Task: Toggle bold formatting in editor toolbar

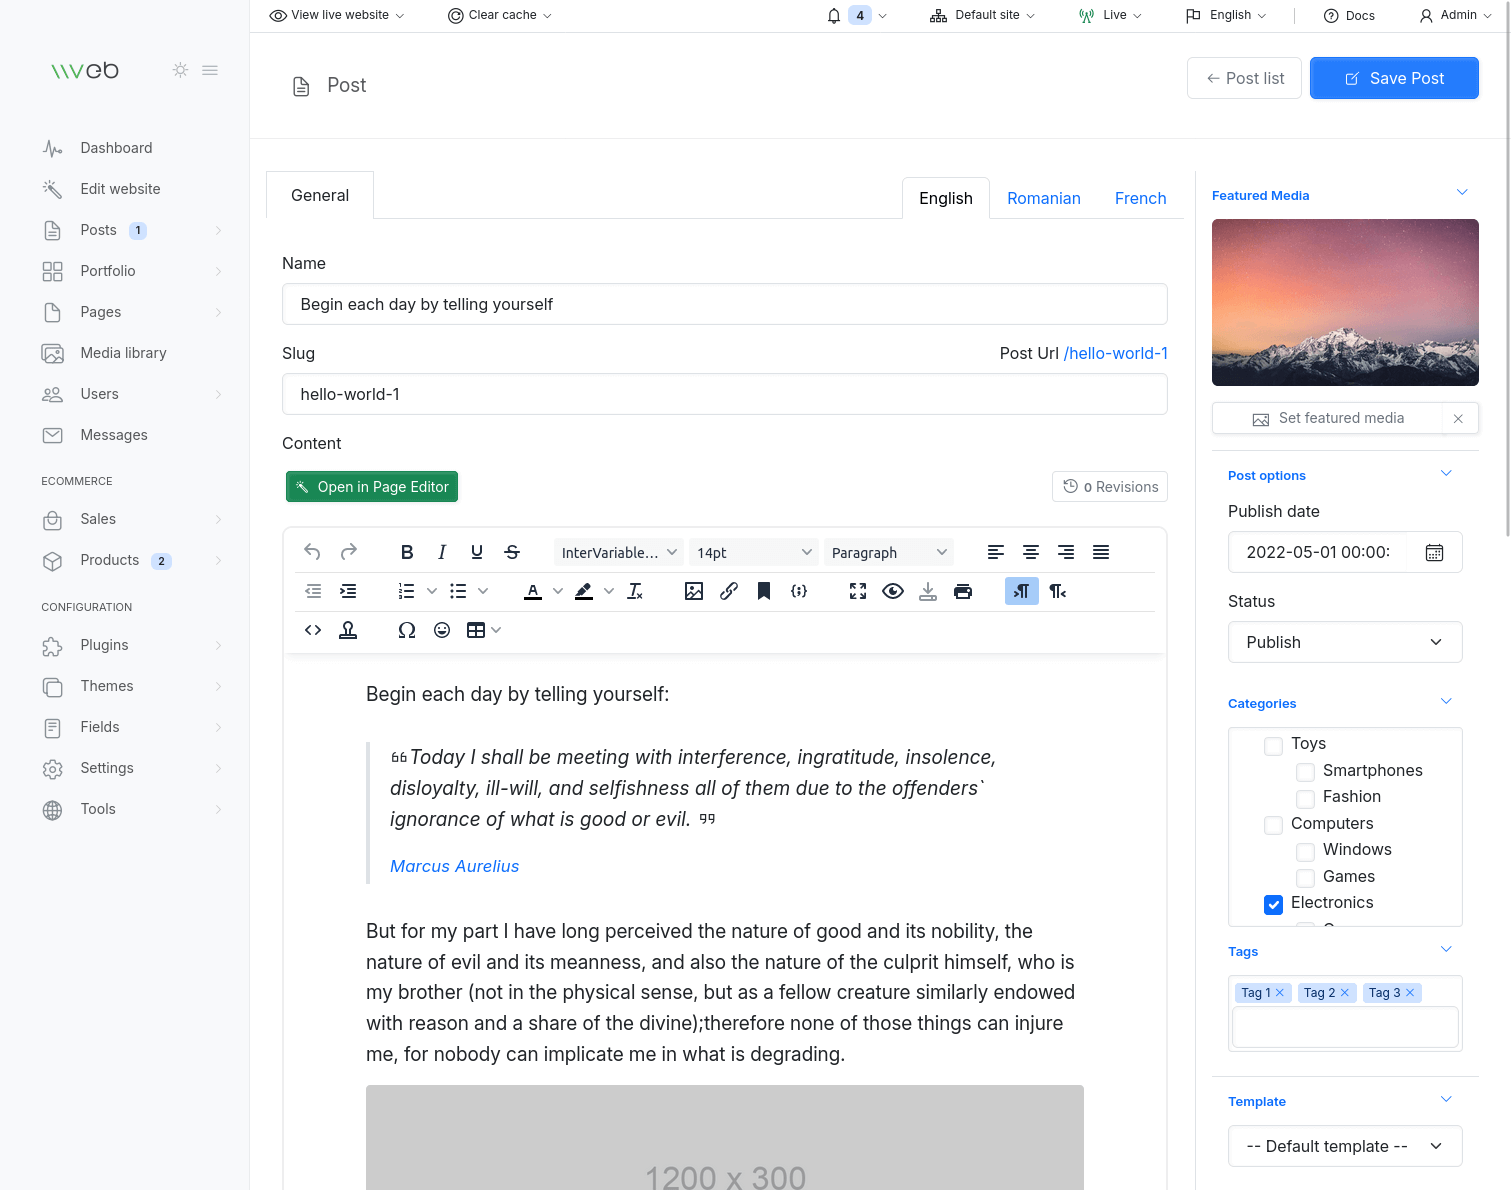Action: pyautogui.click(x=407, y=552)
